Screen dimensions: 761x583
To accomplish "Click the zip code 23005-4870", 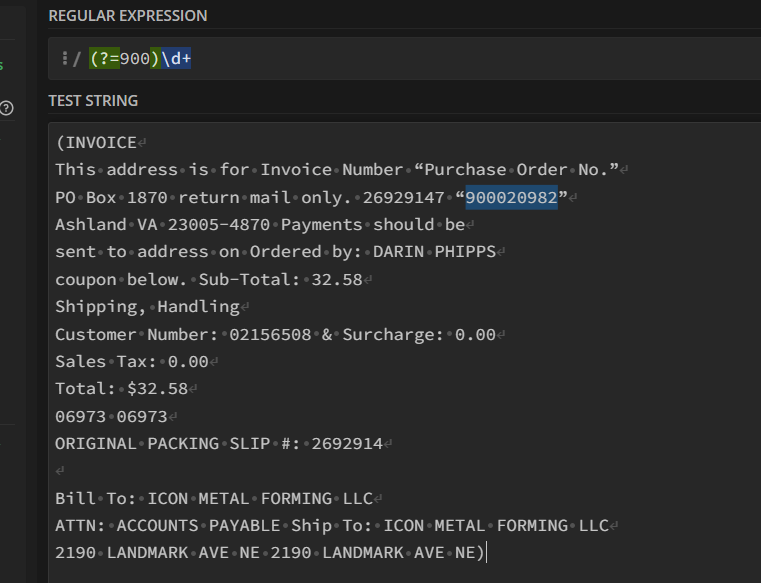I will pos(219,225).
